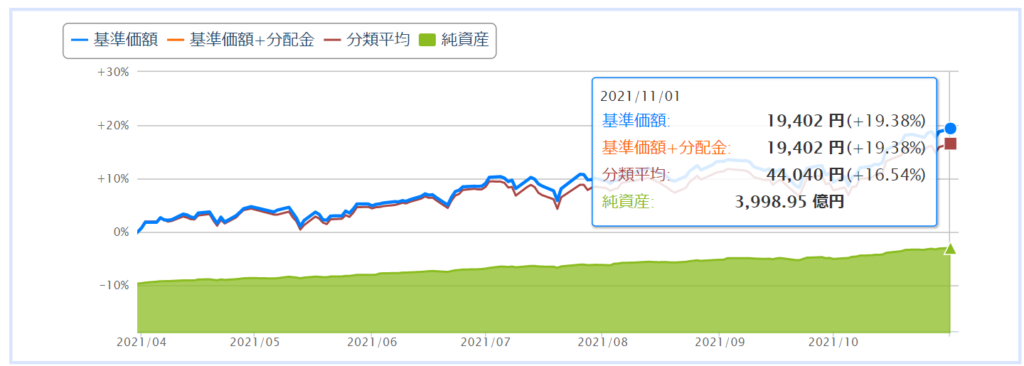Select the 2021/07 x-axis label
The width and height of the screenshot is (1024, 366).
[482, 341]
